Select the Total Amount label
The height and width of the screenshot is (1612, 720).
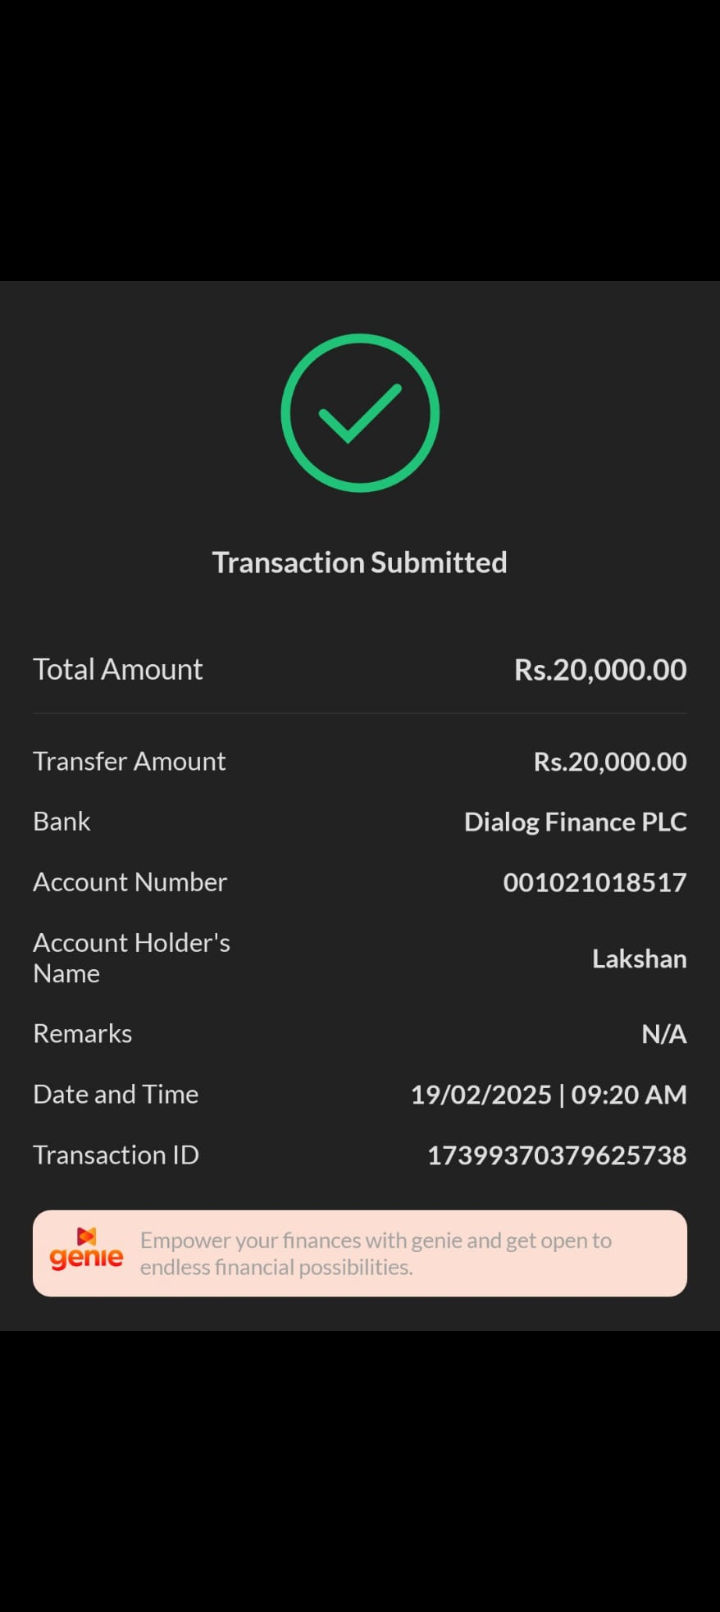click(x=118, y=669)
